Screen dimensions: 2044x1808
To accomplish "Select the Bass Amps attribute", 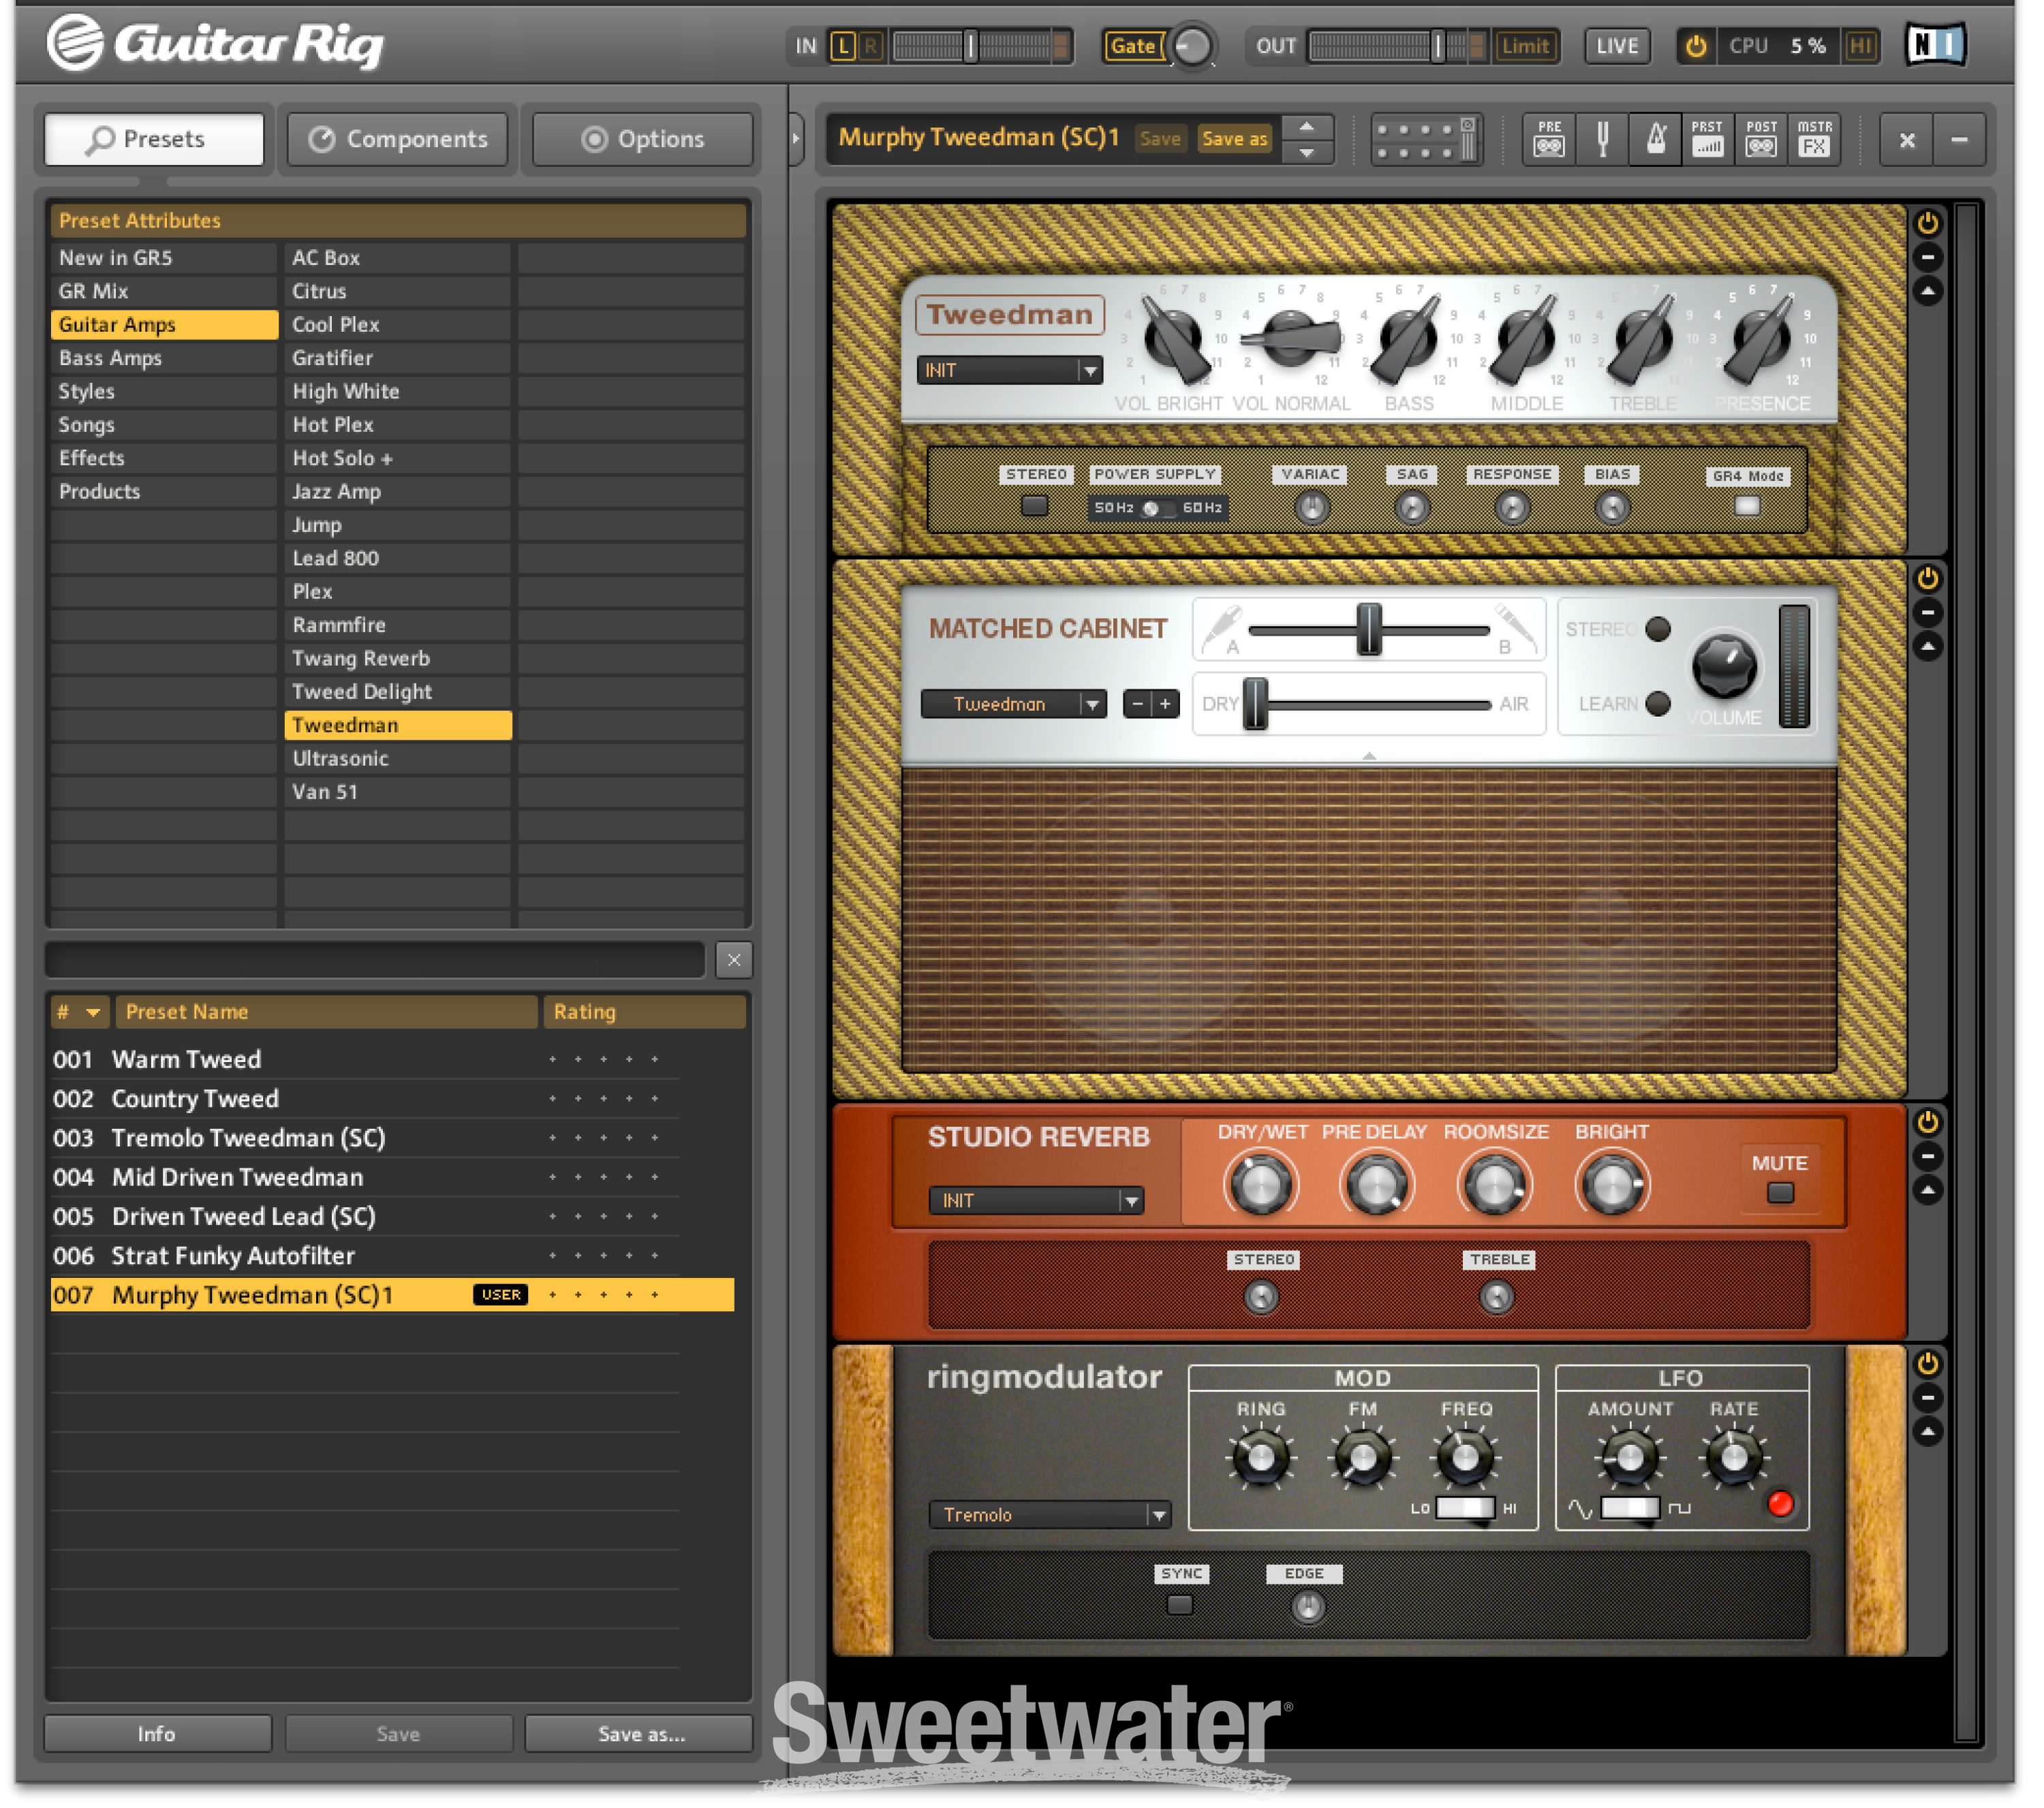I will [x=165, y=360].
